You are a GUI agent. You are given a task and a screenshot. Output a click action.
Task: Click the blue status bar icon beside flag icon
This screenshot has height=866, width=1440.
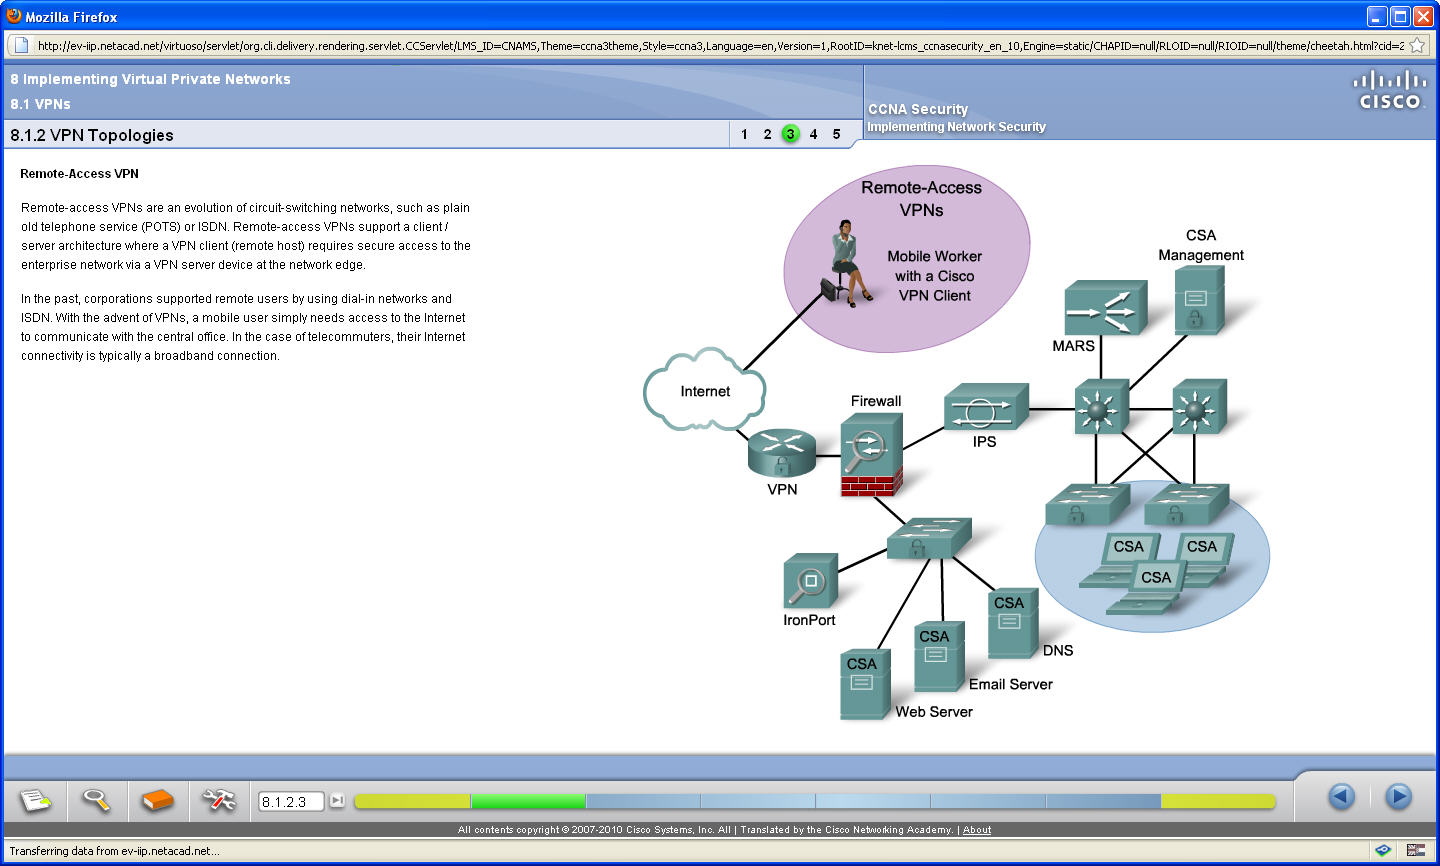click(1383, 851)
